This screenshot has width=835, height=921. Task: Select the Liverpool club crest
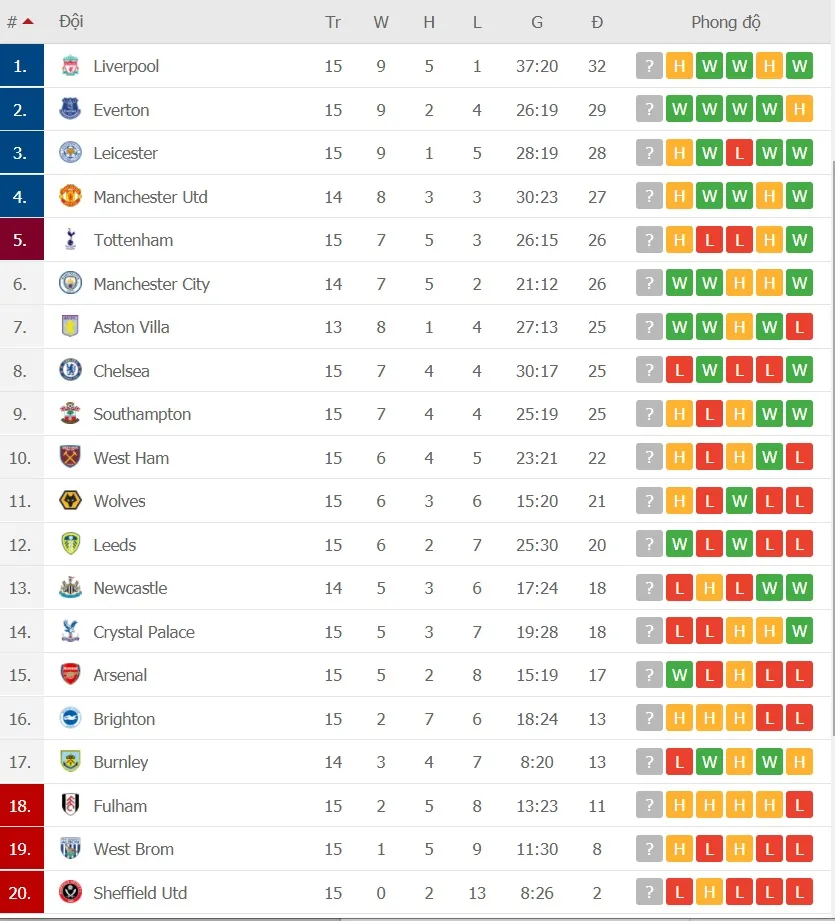click(x=70, y=66)
